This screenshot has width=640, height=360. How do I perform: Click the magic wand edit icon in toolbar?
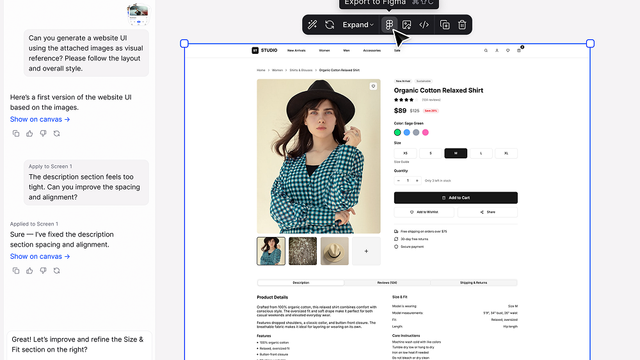312,25
